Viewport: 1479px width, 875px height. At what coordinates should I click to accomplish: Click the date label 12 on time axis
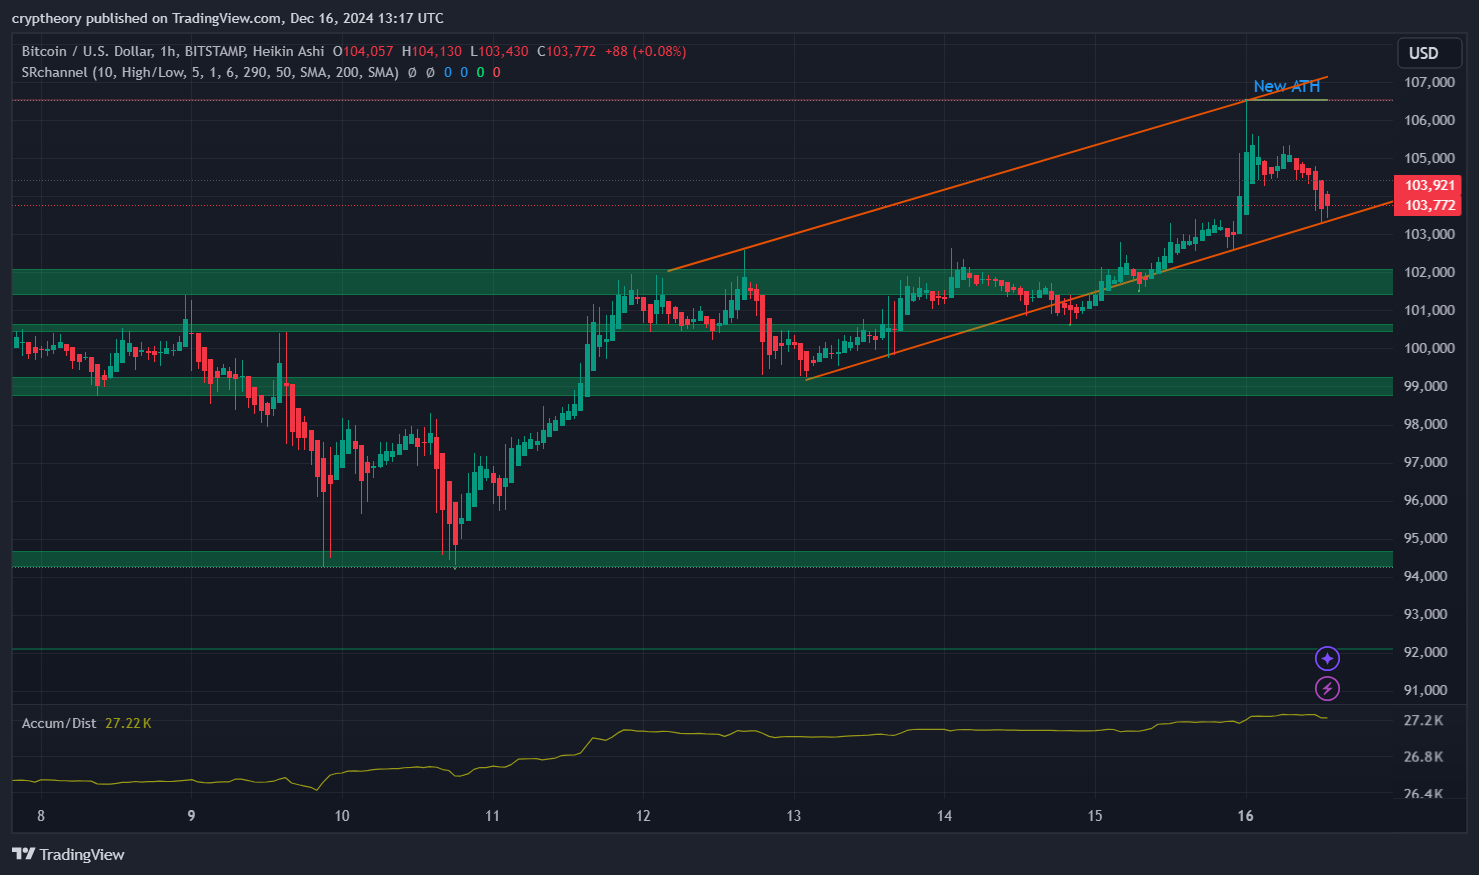pyautogui.click(x=643, y=816)
